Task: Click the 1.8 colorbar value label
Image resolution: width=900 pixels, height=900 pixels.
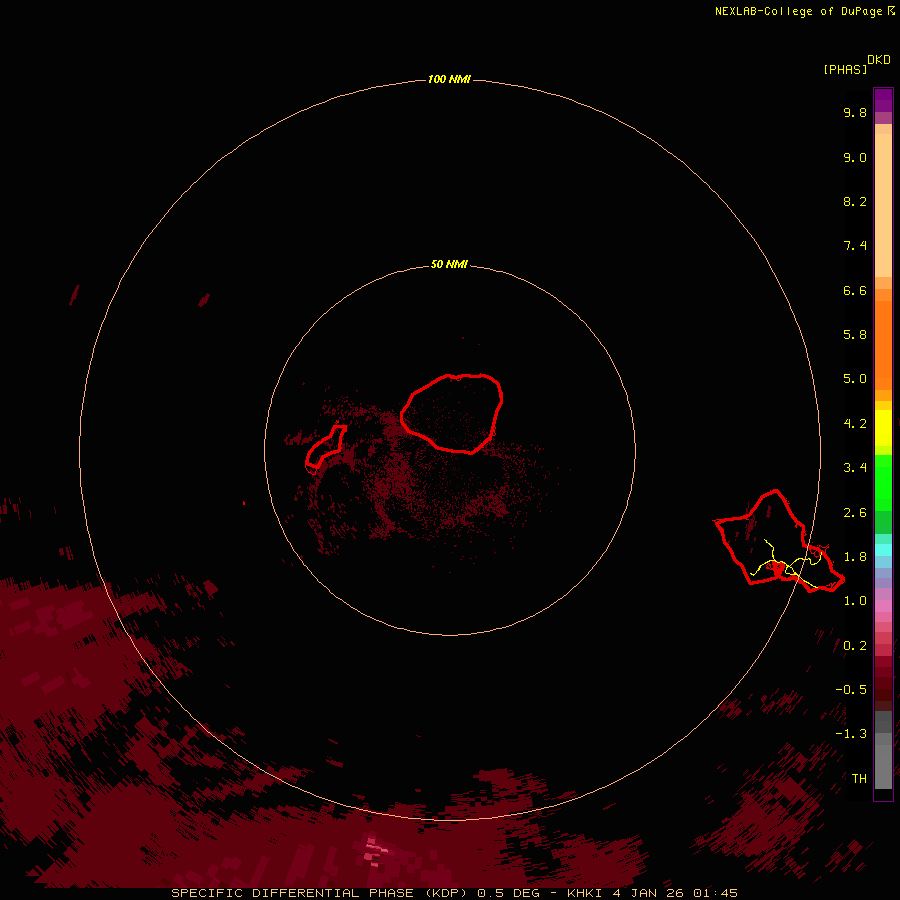Action: [855, 557]
